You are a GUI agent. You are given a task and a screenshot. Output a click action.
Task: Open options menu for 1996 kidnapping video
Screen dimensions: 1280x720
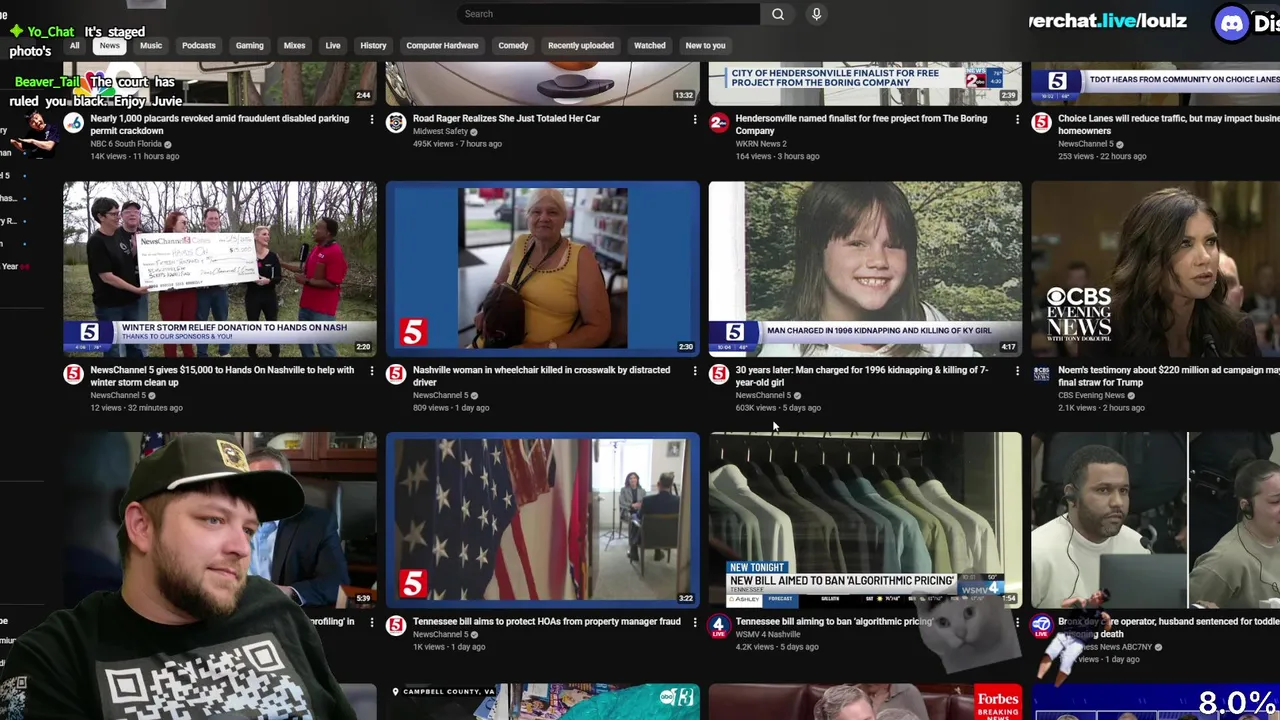coord(1018,371)
